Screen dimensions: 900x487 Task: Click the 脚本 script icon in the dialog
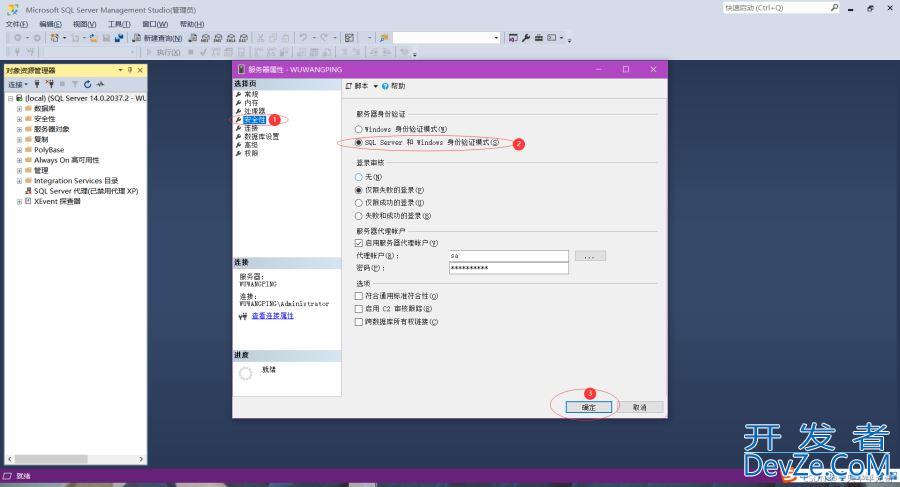click(x=349, y=86)
